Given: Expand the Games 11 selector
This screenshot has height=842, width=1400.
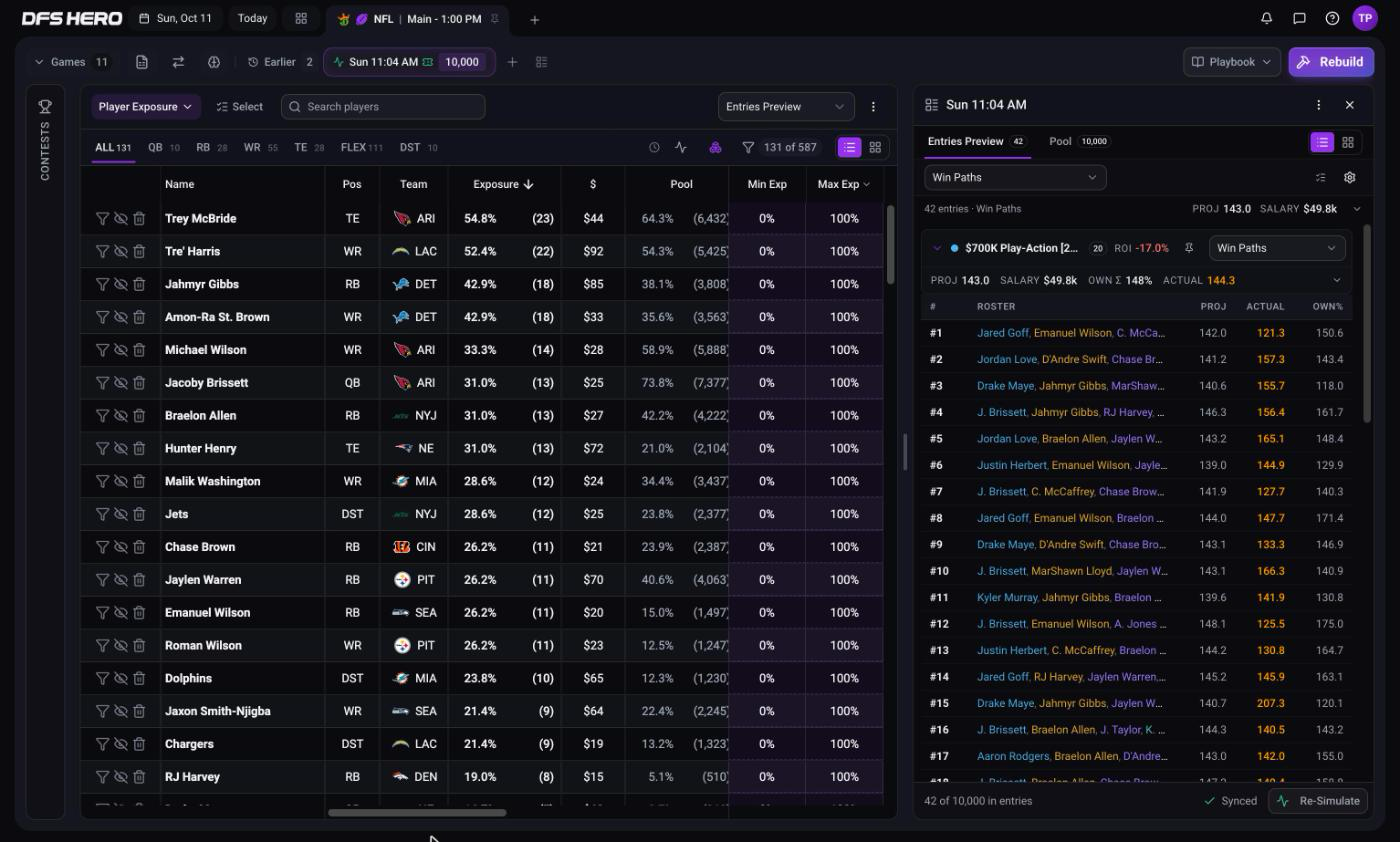Looking at the screenshot, I should (71, 62).
